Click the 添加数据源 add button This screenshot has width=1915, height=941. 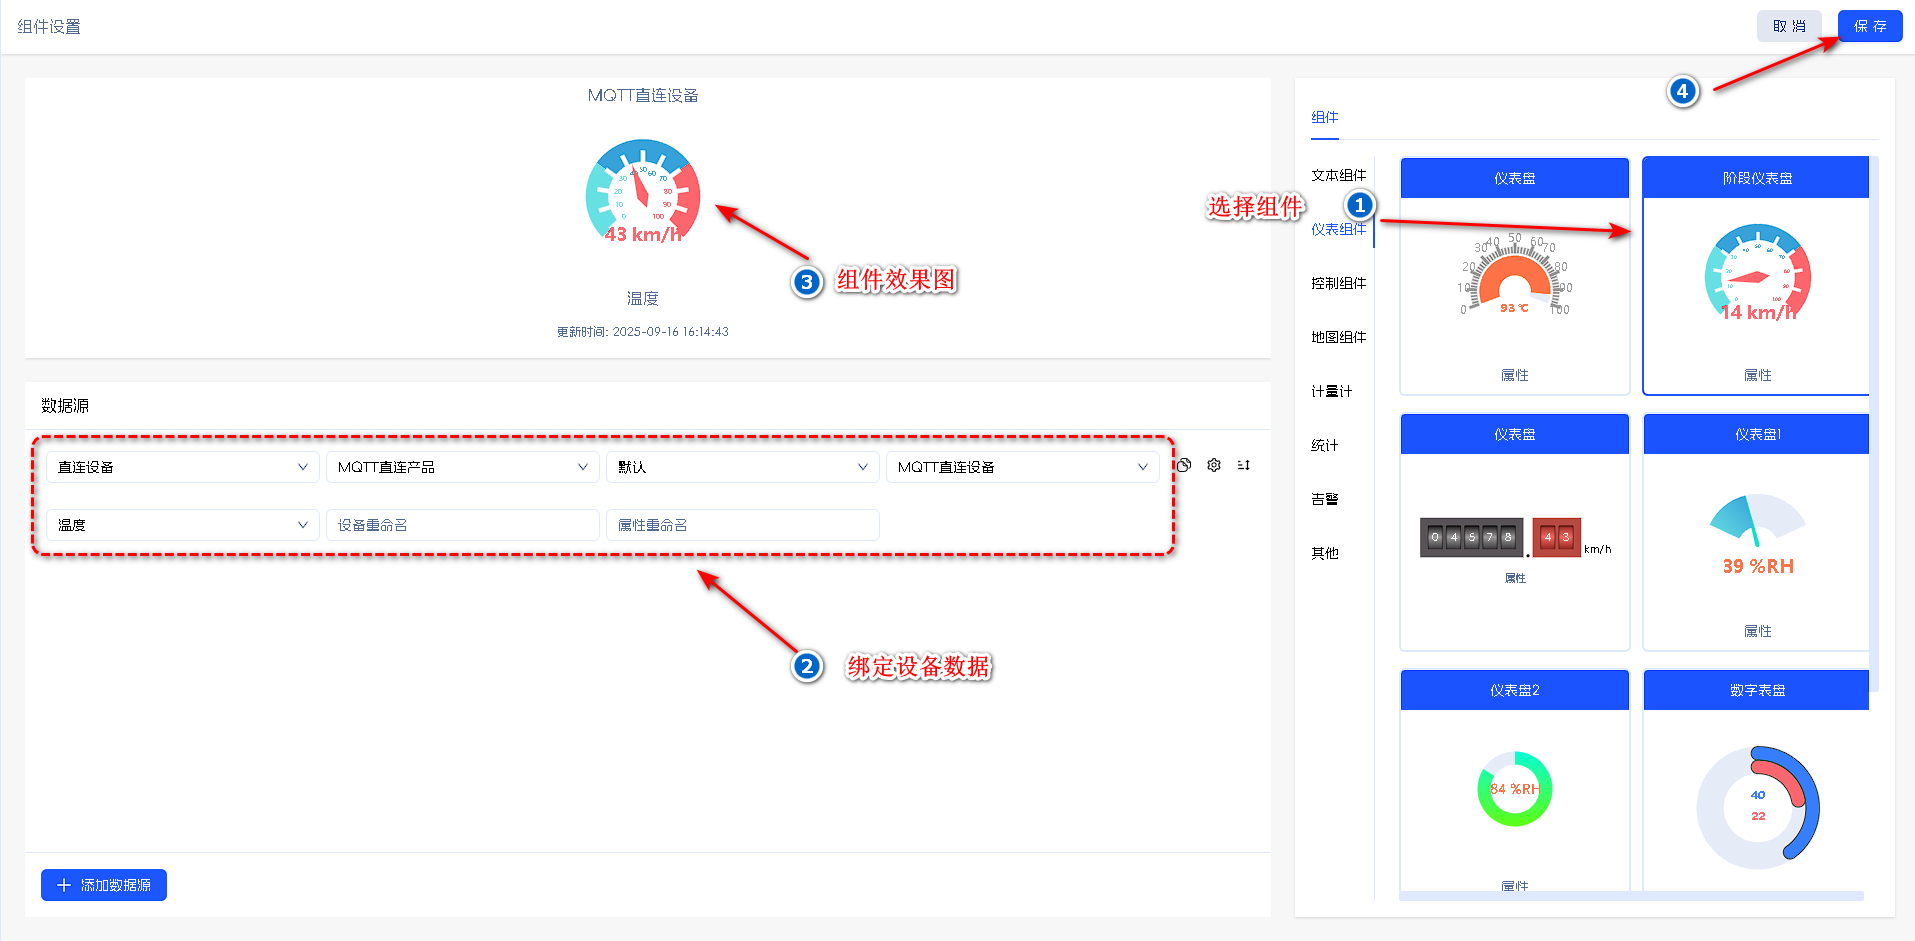pyautogui.click(x=104, y=885)
